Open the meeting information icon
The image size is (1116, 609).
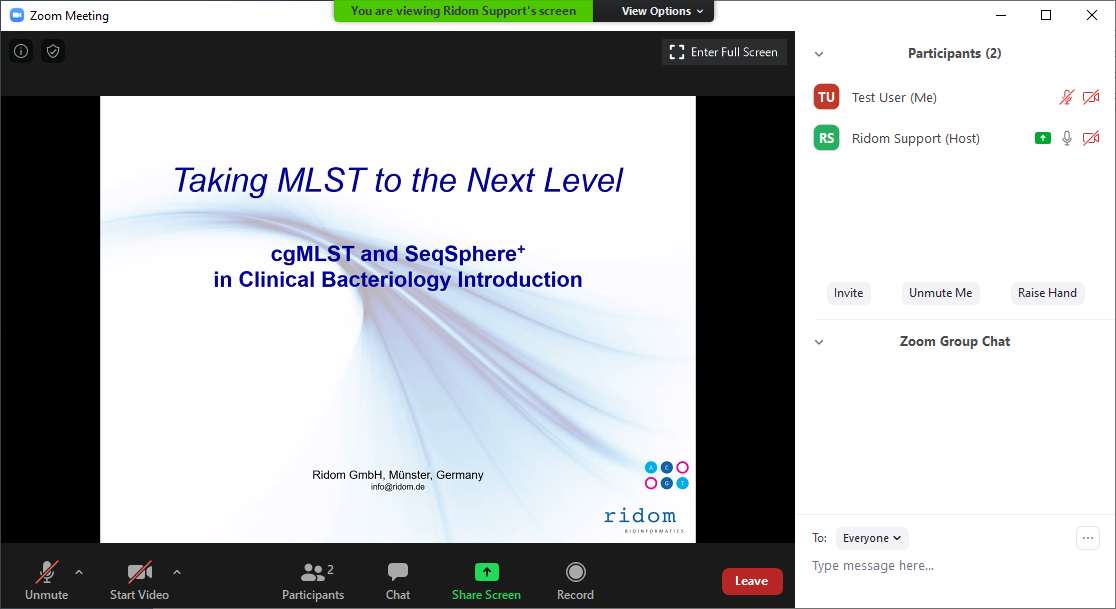tap(21, 51)
